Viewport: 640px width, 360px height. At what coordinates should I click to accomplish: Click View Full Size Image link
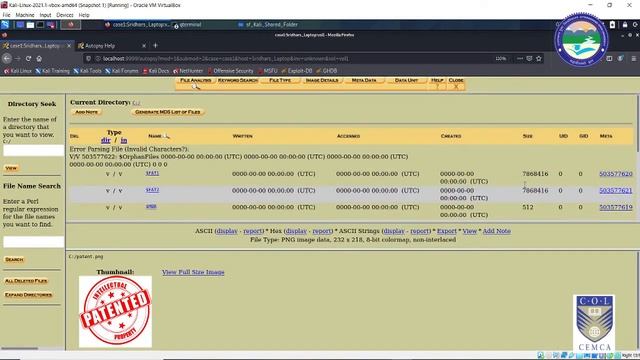[193, 272]
